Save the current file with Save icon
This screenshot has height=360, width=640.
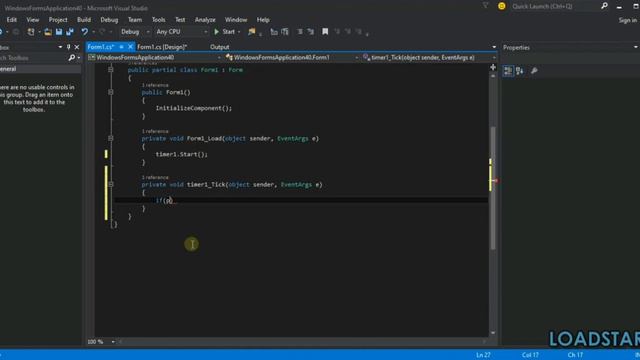pos(59,32)
